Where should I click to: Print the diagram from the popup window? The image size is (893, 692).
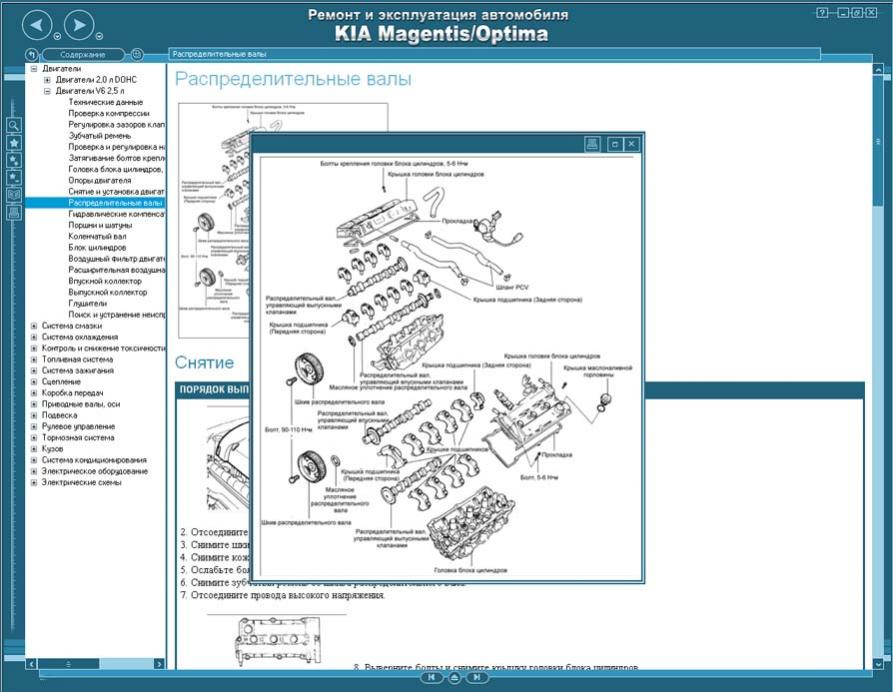[592, 144]
